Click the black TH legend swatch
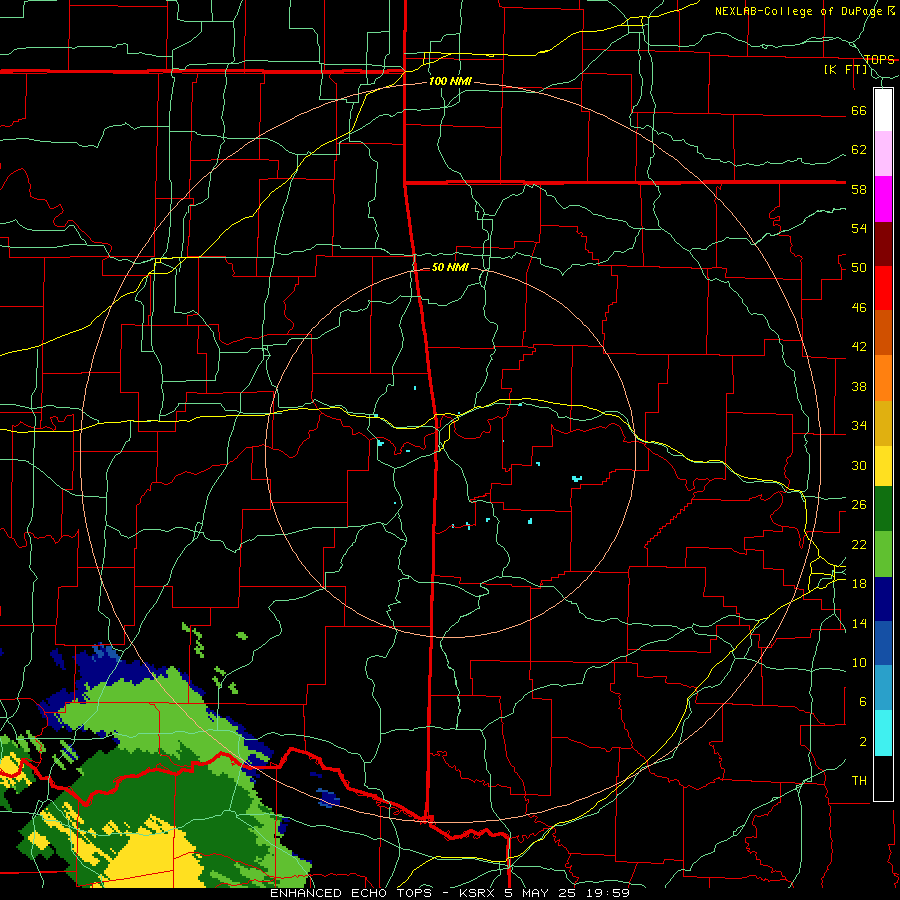The image size is (900, 900). coord(883,778)
